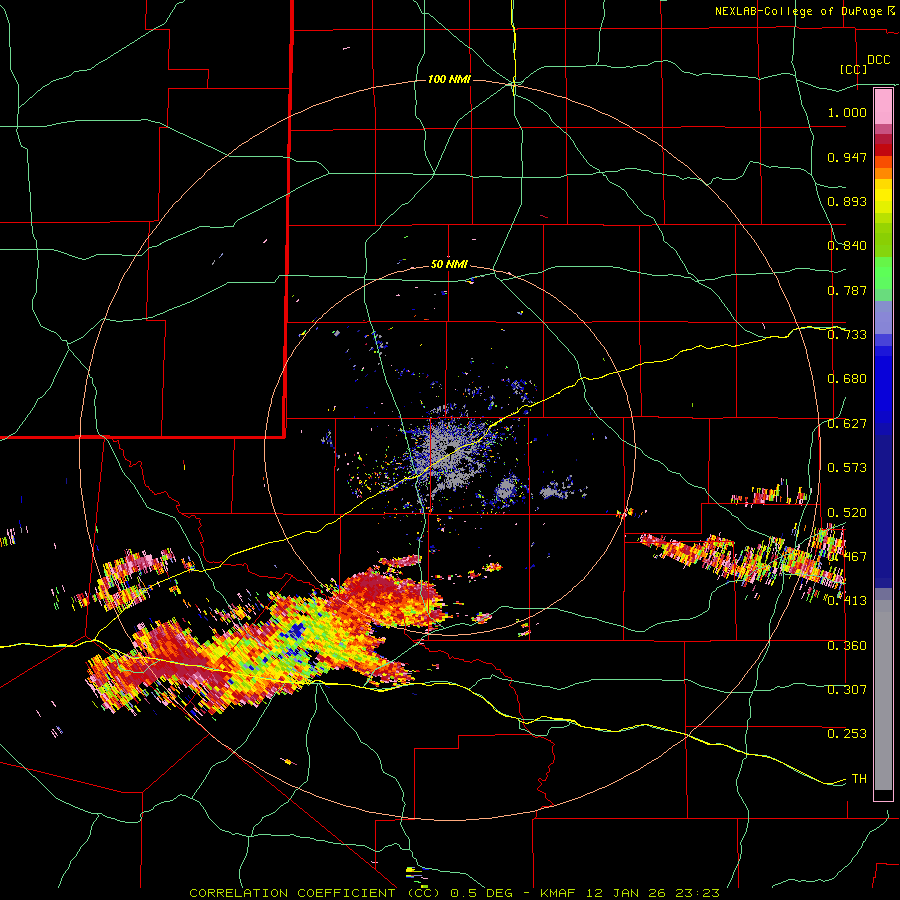Pick the large gray color bar segment

click(x=883, y=695)
